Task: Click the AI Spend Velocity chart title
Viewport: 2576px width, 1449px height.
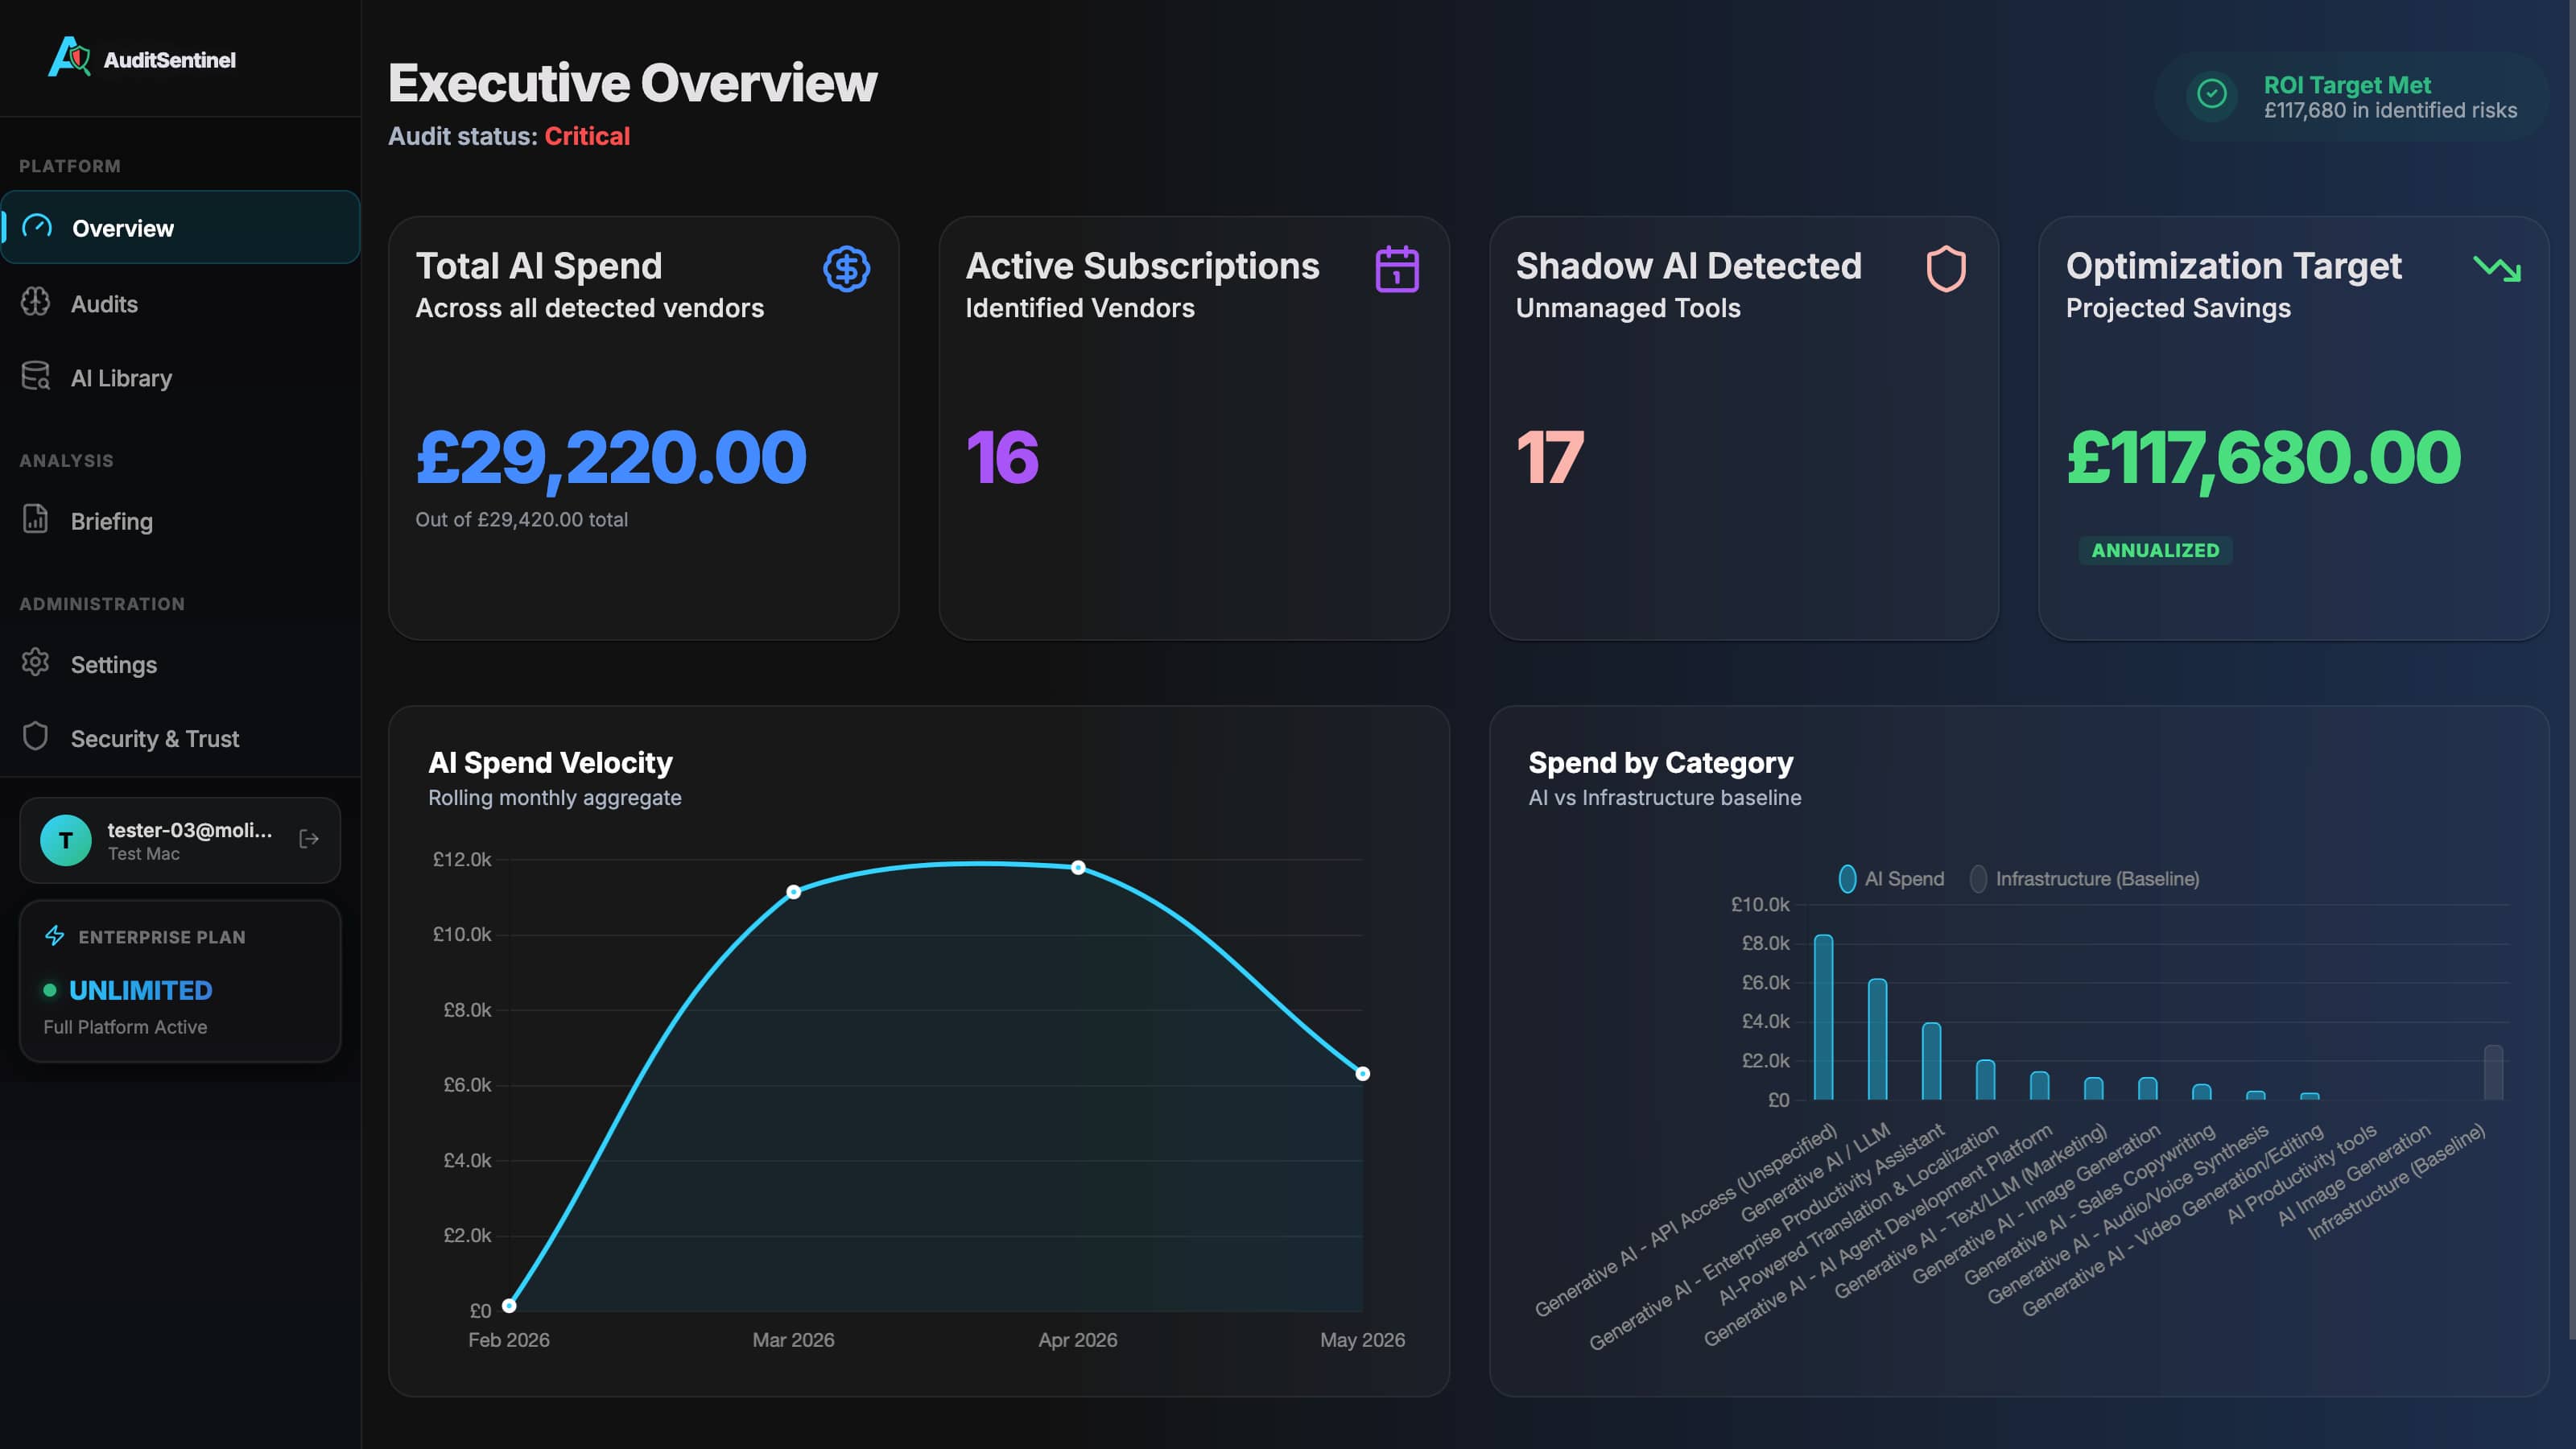Action: tap(550, 762)
